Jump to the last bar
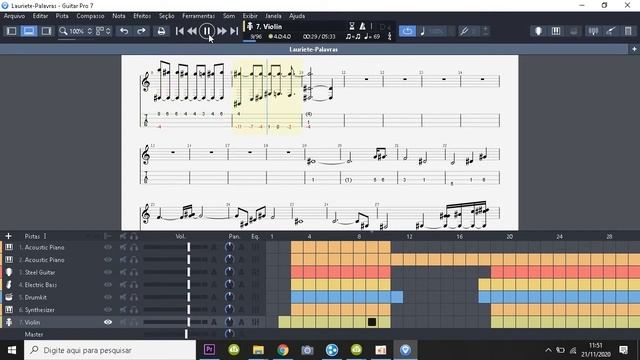This screenshot has width=640, height=360. click(234, 31)
